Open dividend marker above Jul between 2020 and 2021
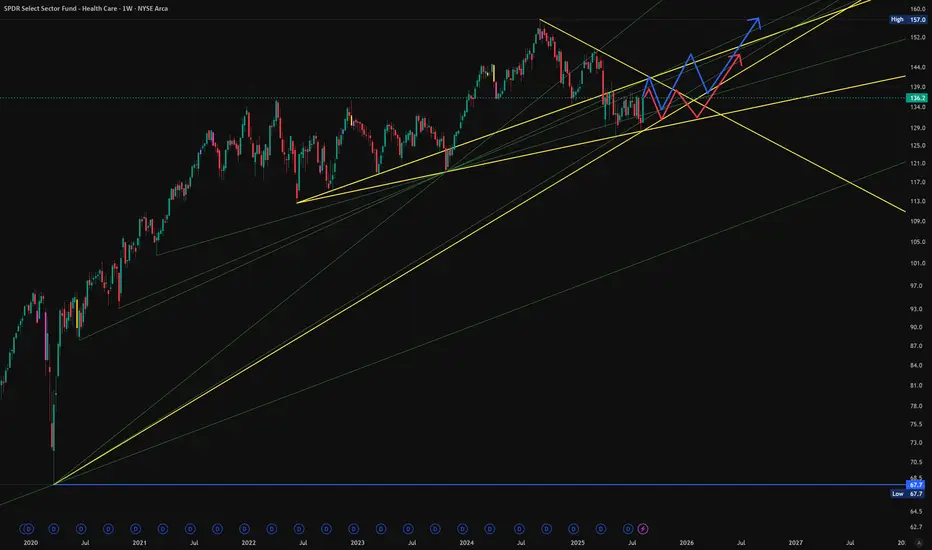The image size is (932, 550). click(81, 529)
